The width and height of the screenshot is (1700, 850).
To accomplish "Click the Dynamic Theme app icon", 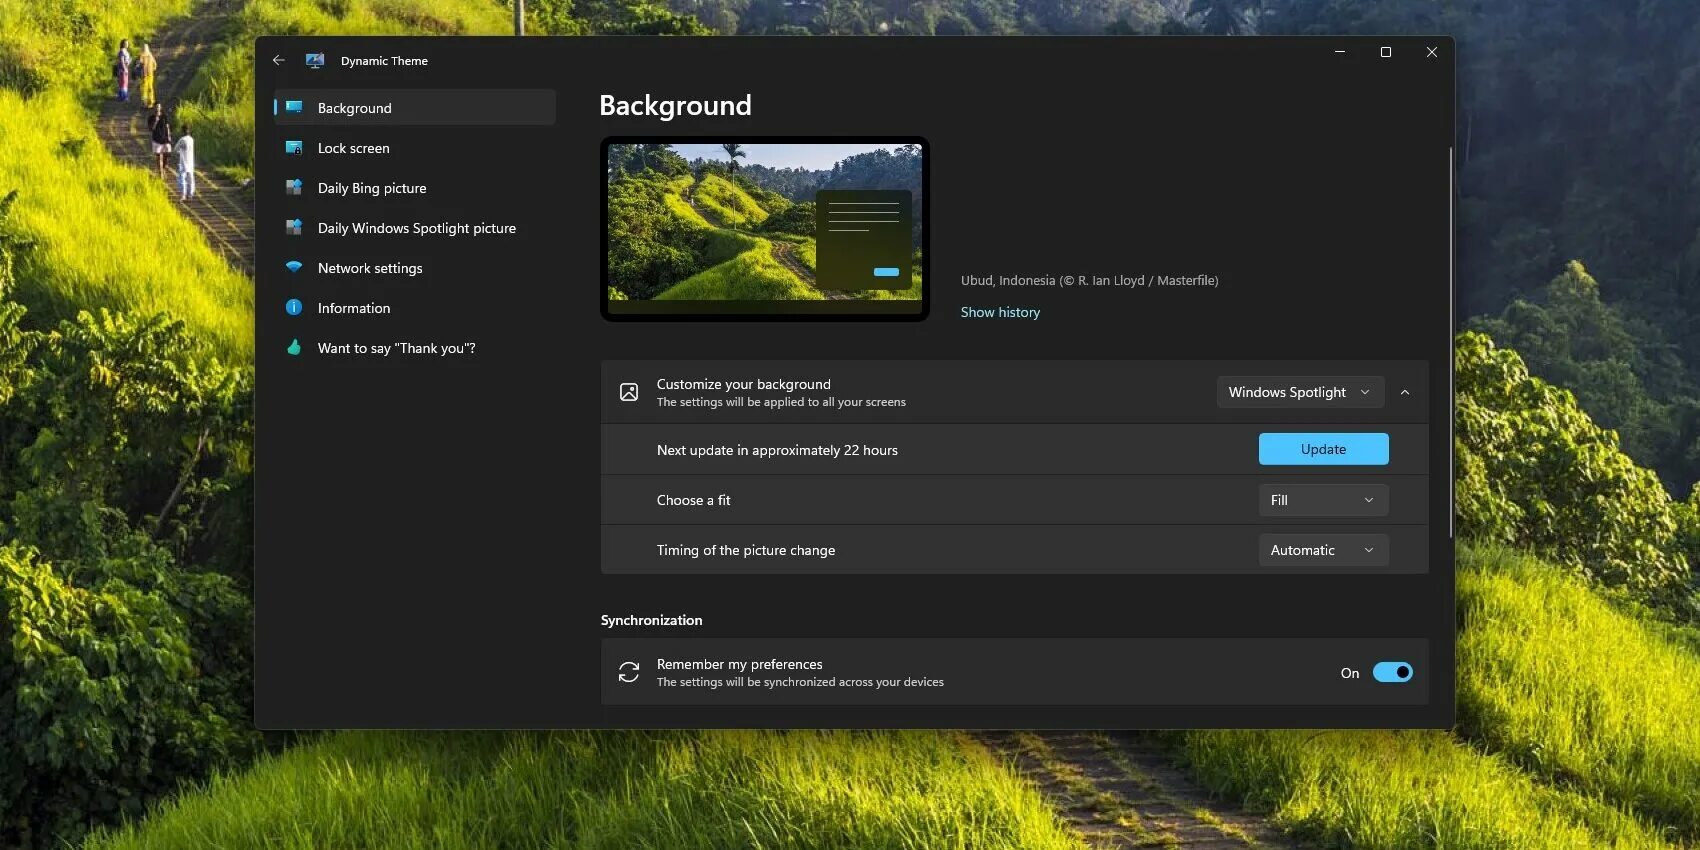I will pos(315,60).
